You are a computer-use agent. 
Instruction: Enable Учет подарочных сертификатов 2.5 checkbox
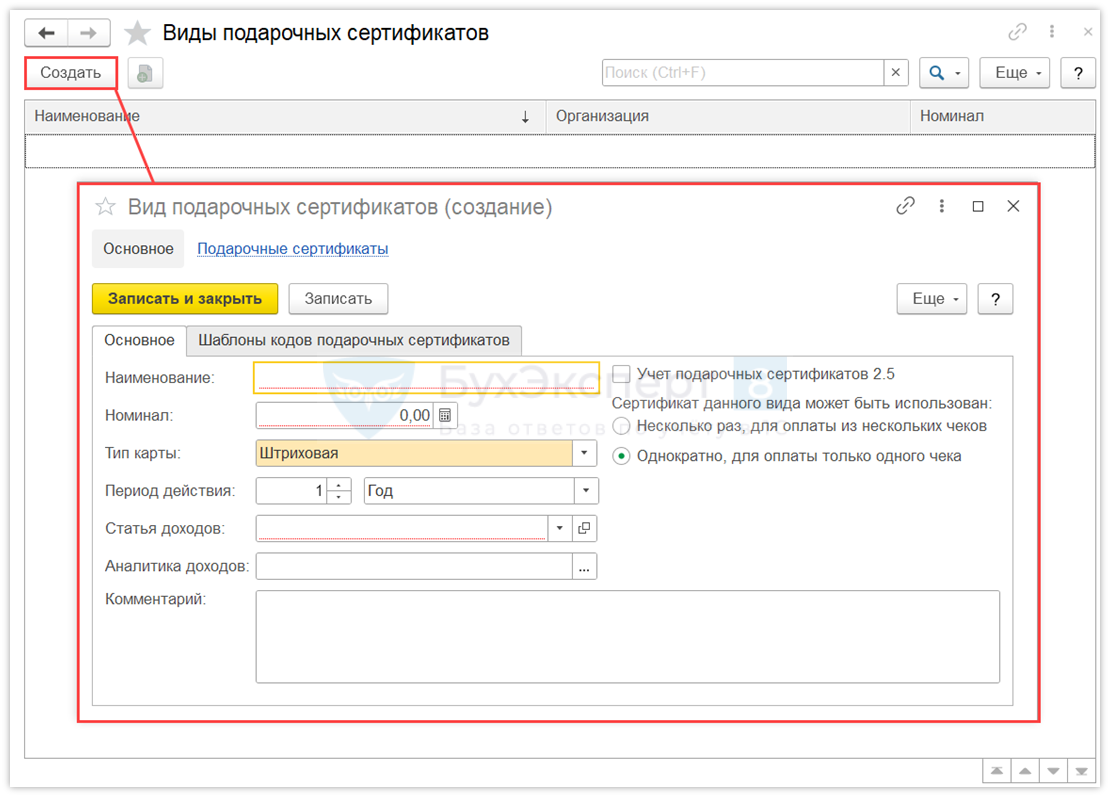click(621, 374)
